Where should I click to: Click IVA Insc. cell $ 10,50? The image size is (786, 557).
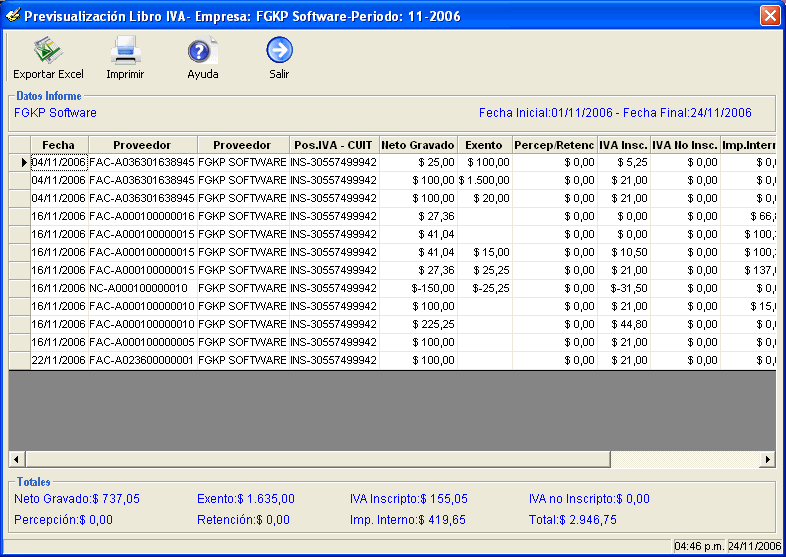click(624, 252)
